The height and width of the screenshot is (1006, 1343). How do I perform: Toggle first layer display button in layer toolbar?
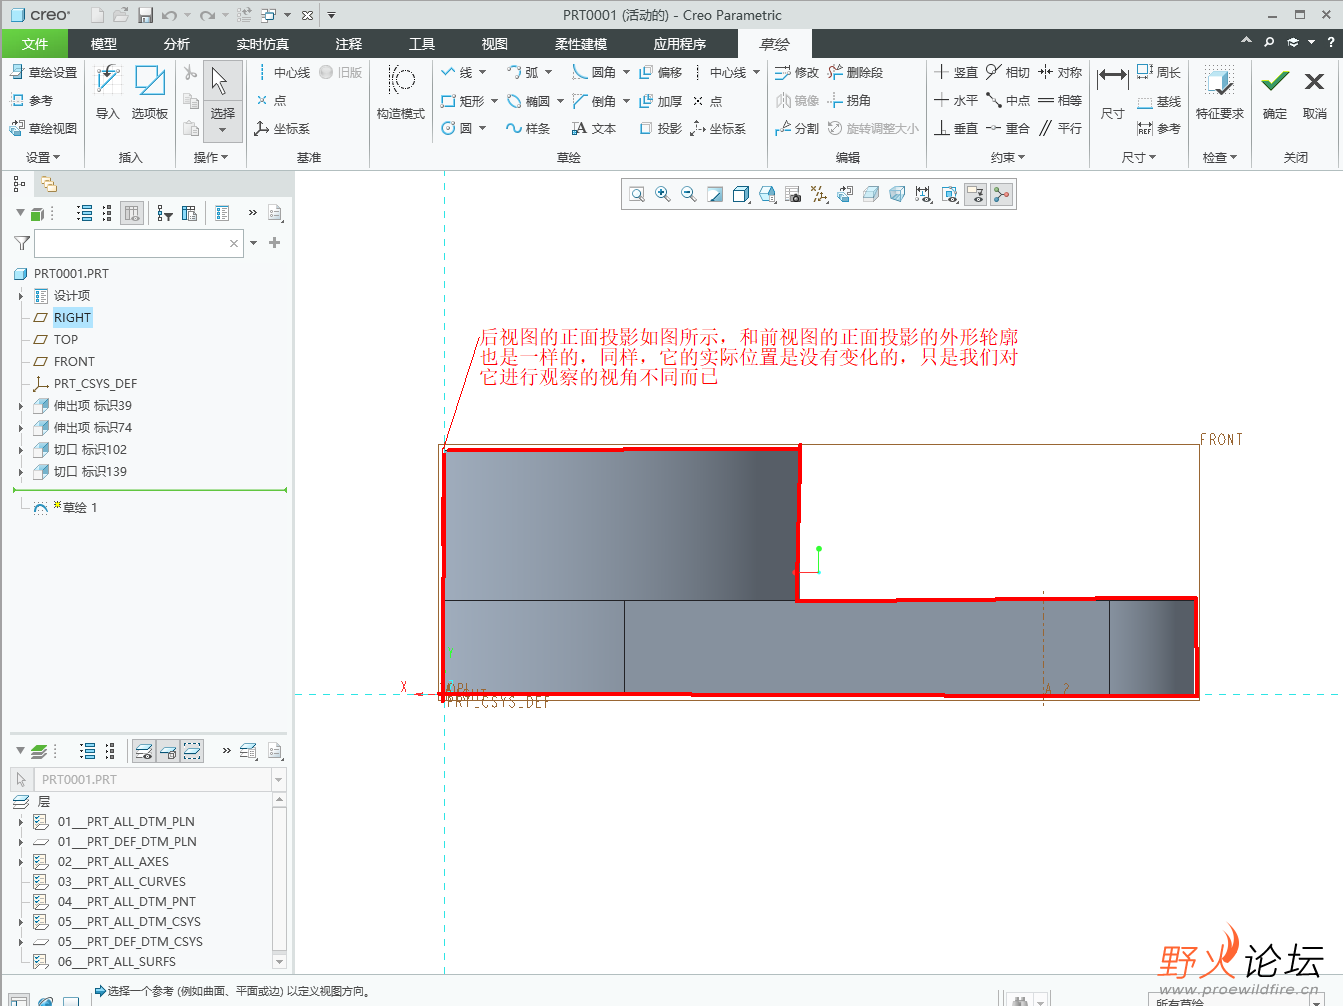(144, 751)
